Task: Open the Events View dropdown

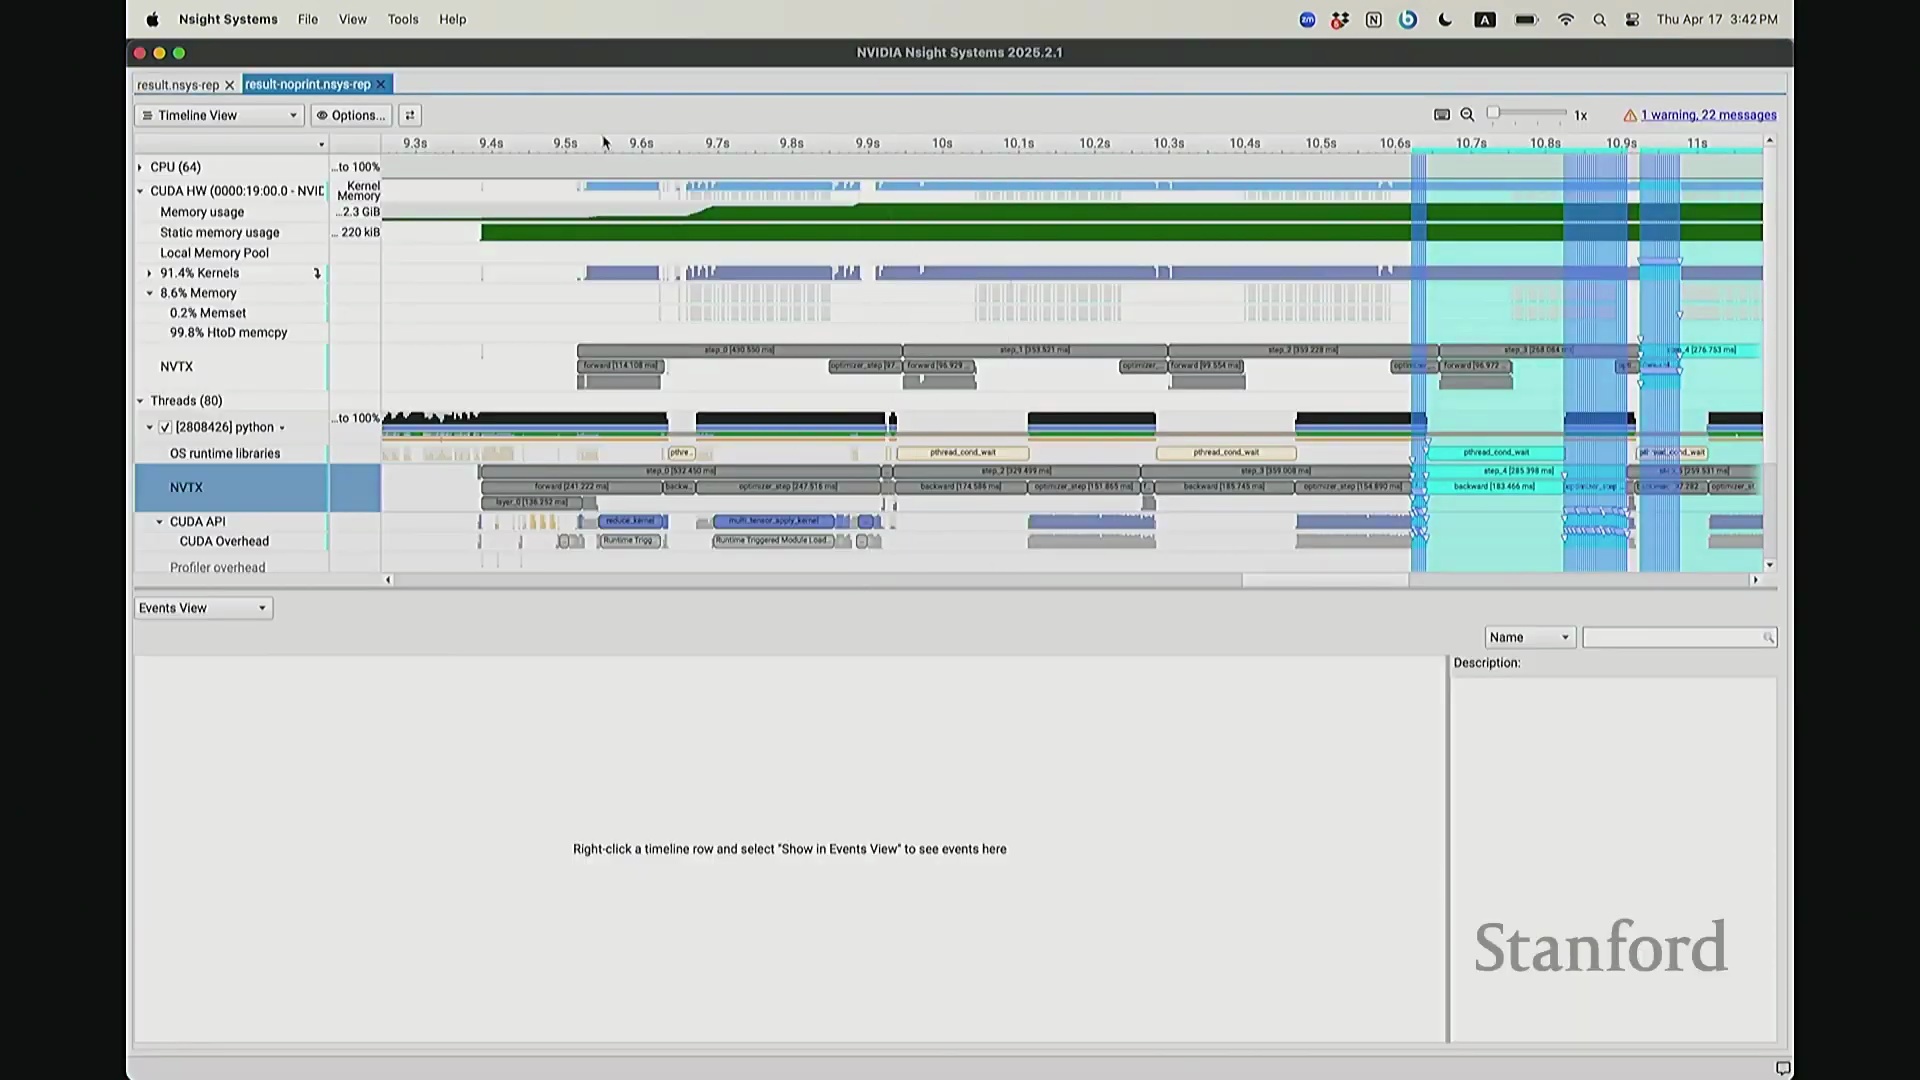Action: [x=203, y=608]
